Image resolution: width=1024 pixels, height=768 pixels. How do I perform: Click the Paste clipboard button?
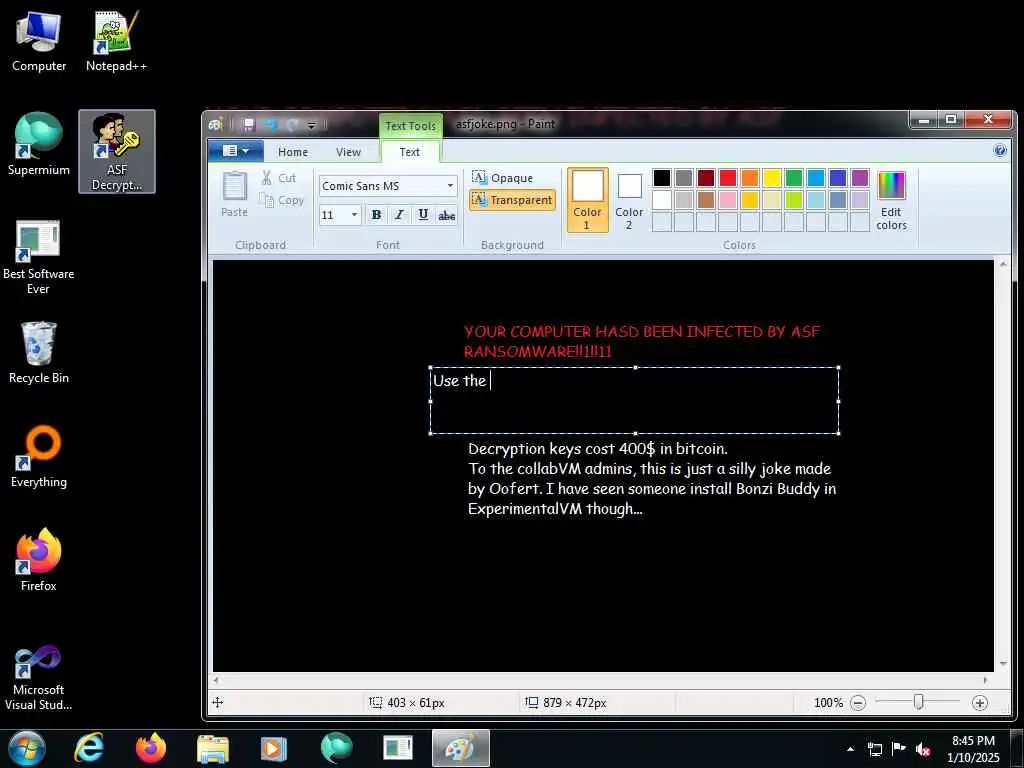click(234, 194)
